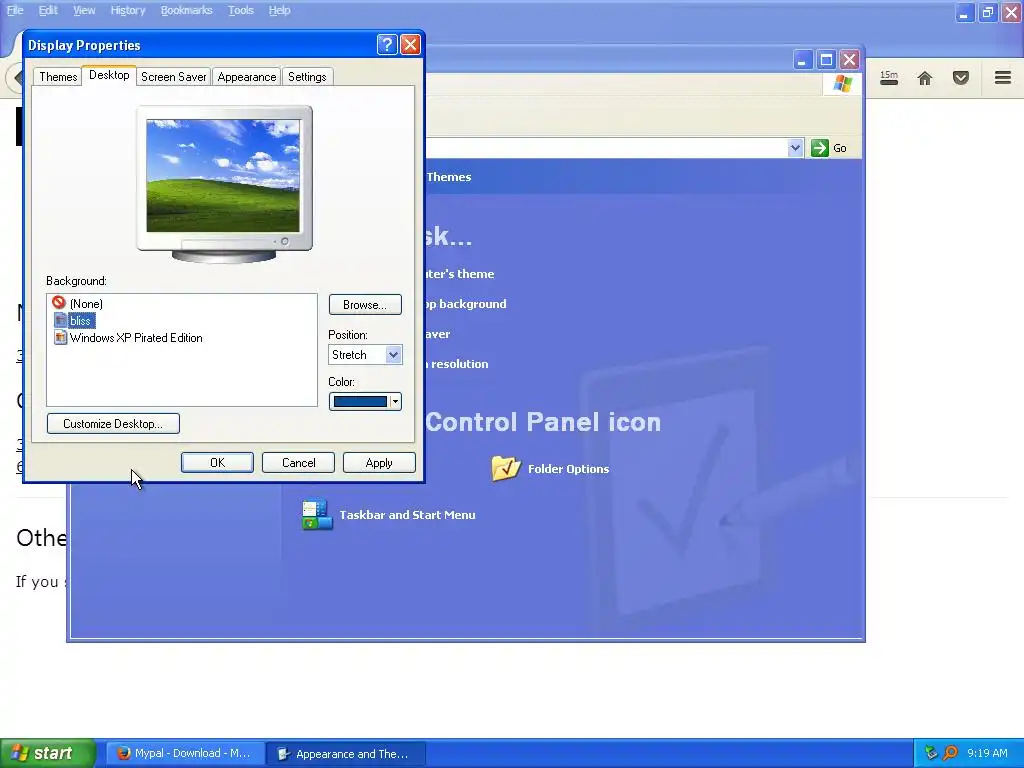Click the screen resolution task link
The height and width of the screenshot is (768, 1024).
point(456,364)
